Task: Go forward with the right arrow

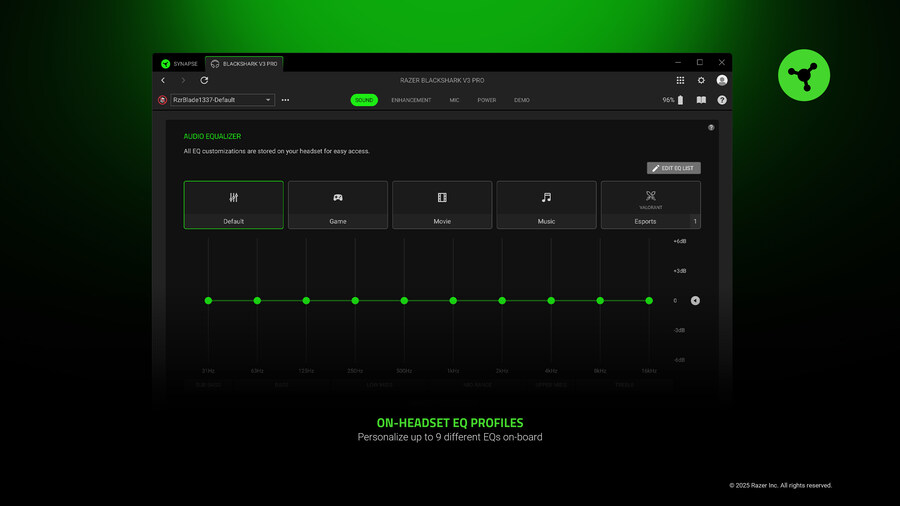Action: (x=183, y=80)
